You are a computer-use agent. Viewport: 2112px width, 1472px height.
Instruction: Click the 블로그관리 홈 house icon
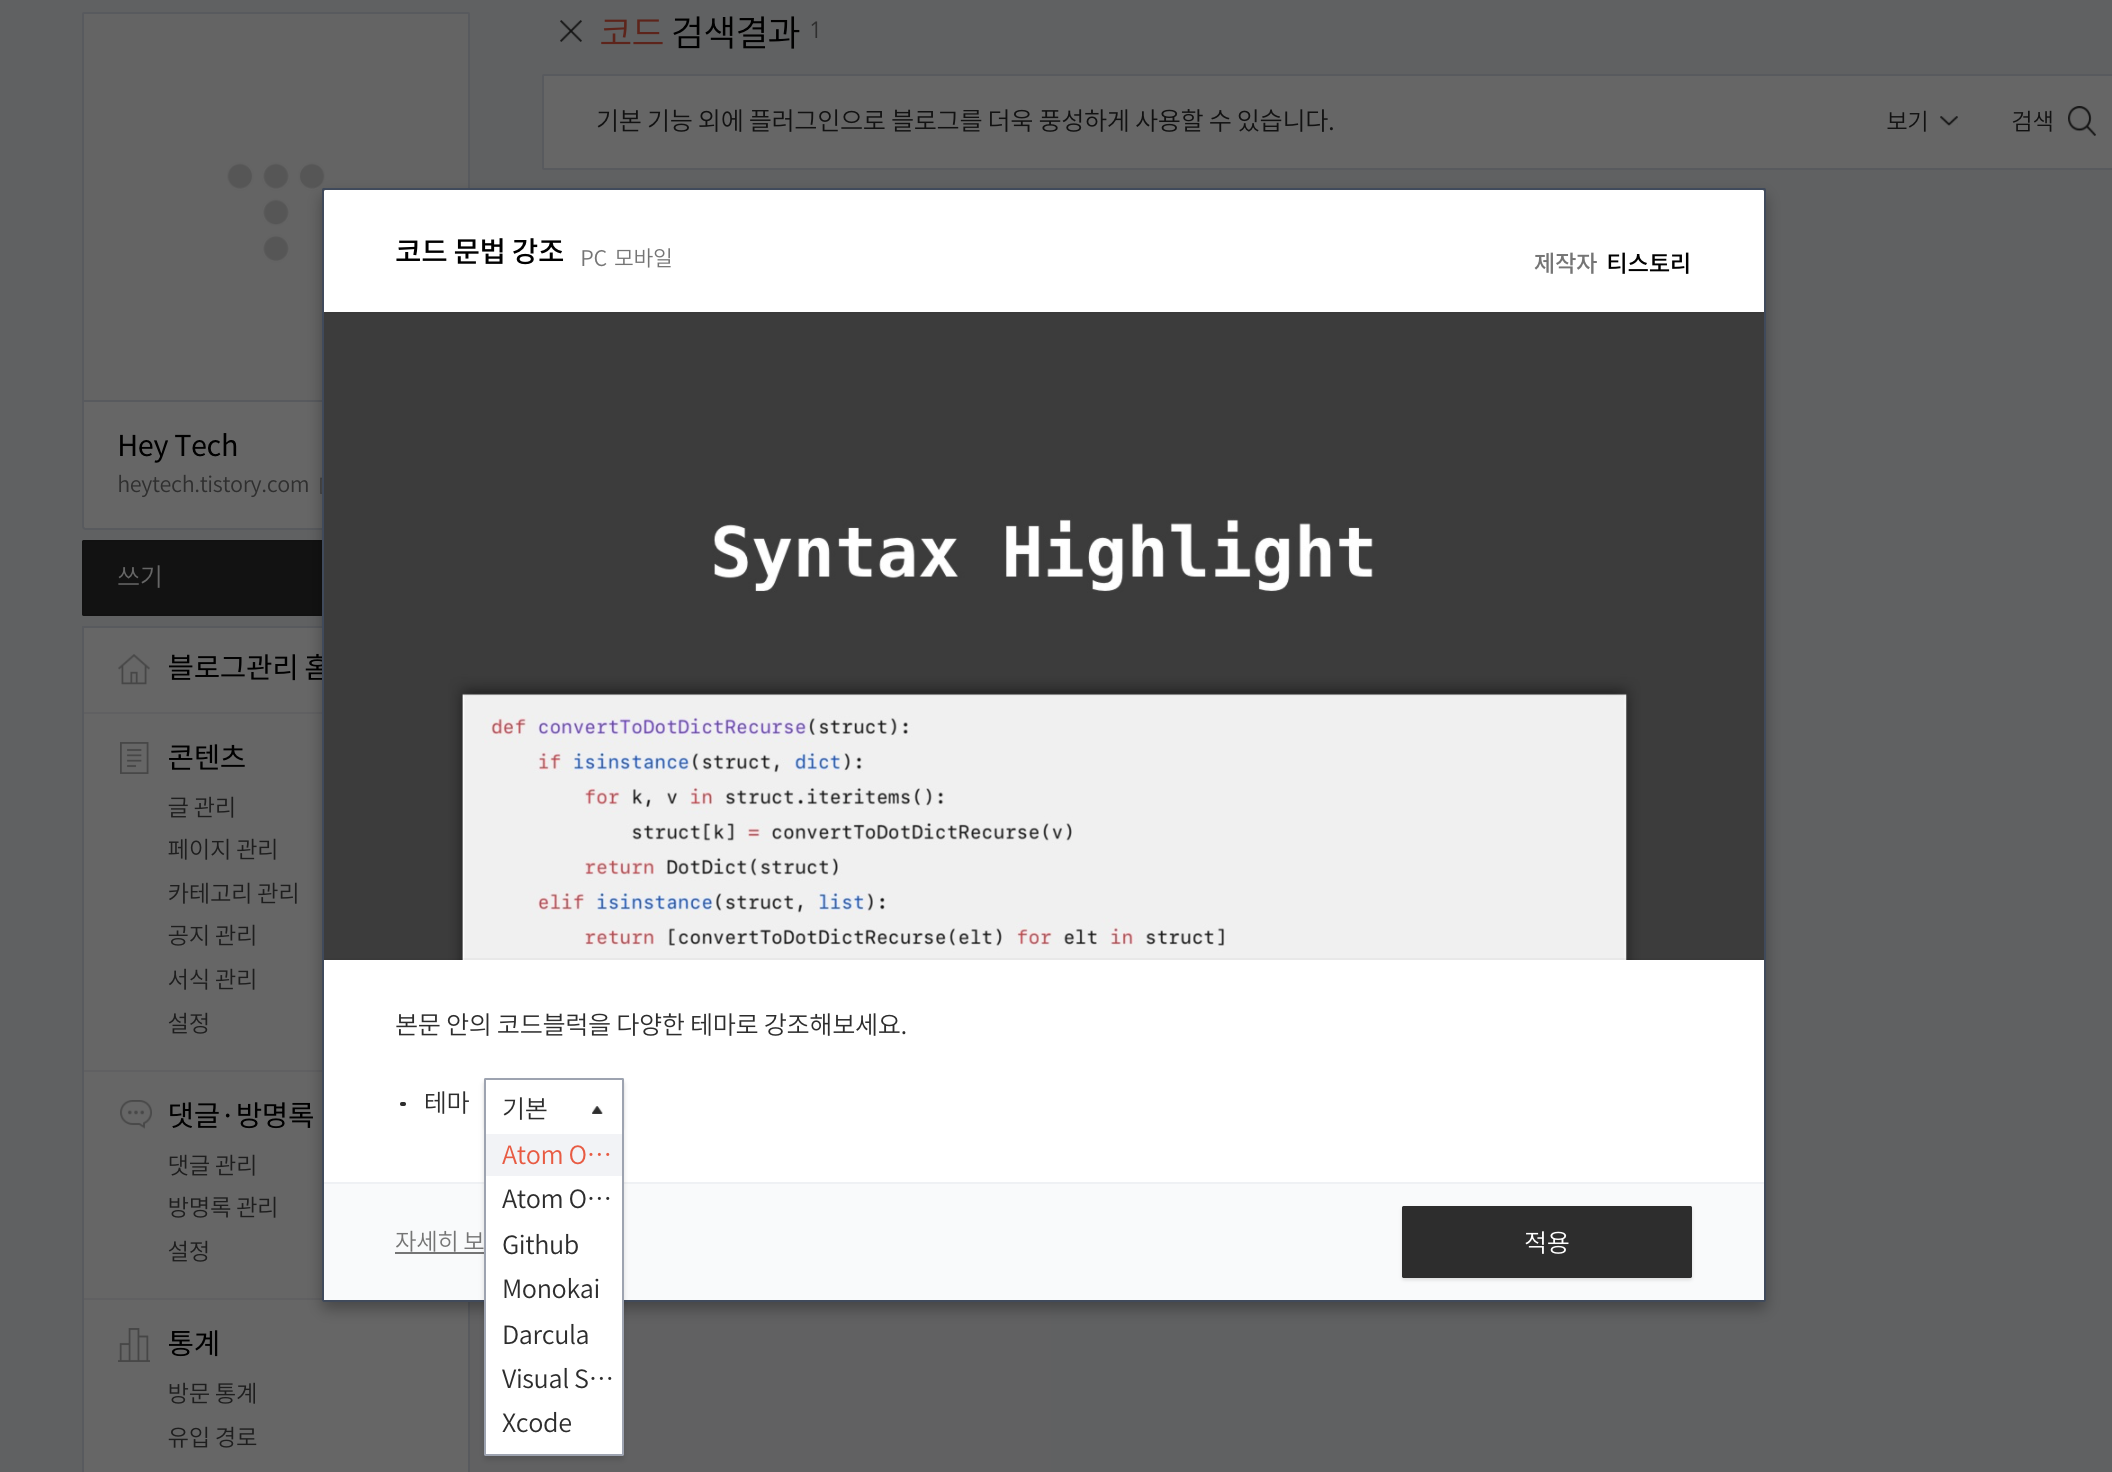point(134,668)
